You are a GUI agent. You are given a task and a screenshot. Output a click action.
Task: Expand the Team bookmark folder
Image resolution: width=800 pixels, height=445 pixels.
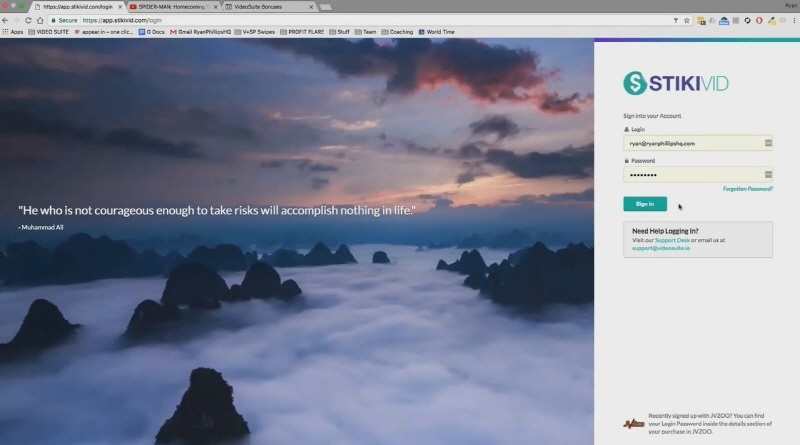coord(365,32)
